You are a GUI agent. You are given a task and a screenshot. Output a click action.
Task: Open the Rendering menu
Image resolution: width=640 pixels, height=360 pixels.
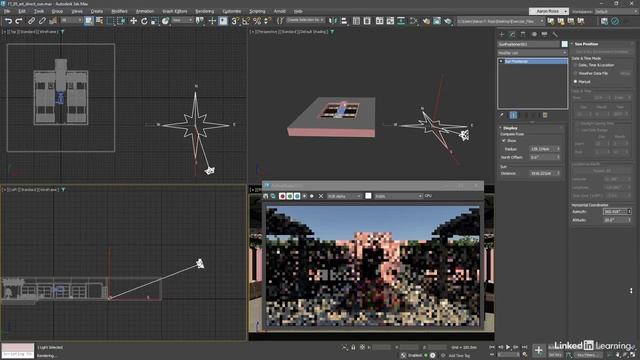click(204, 11)
